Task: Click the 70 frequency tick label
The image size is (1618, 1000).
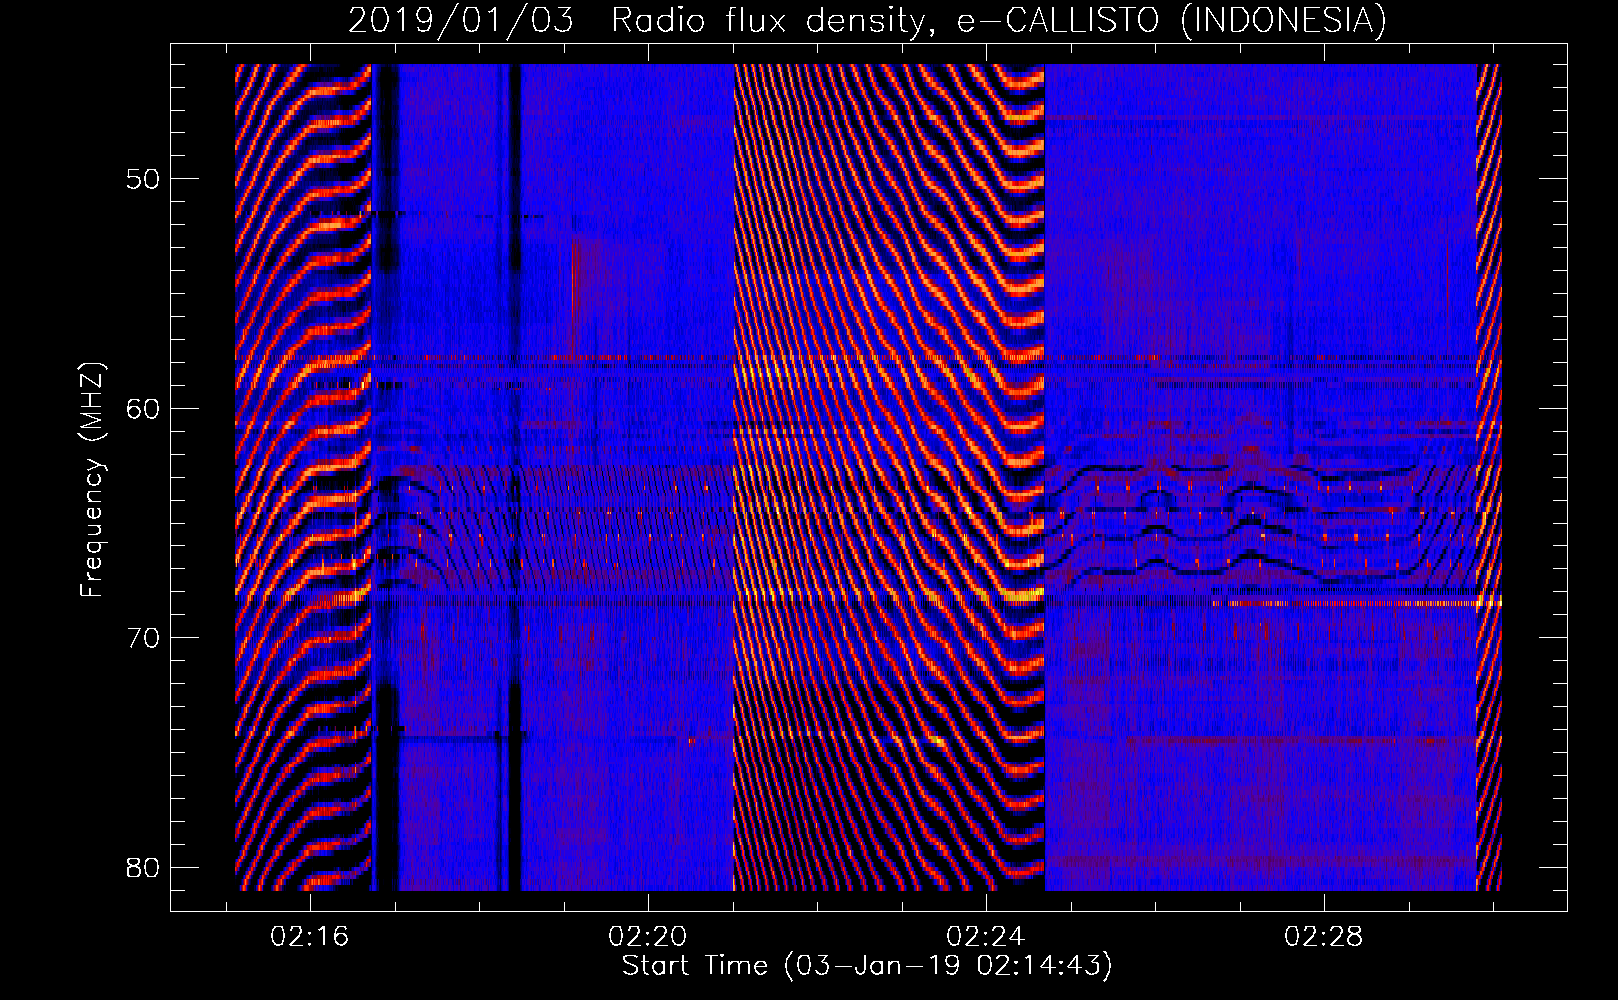Action: click(x=141, y=637)
